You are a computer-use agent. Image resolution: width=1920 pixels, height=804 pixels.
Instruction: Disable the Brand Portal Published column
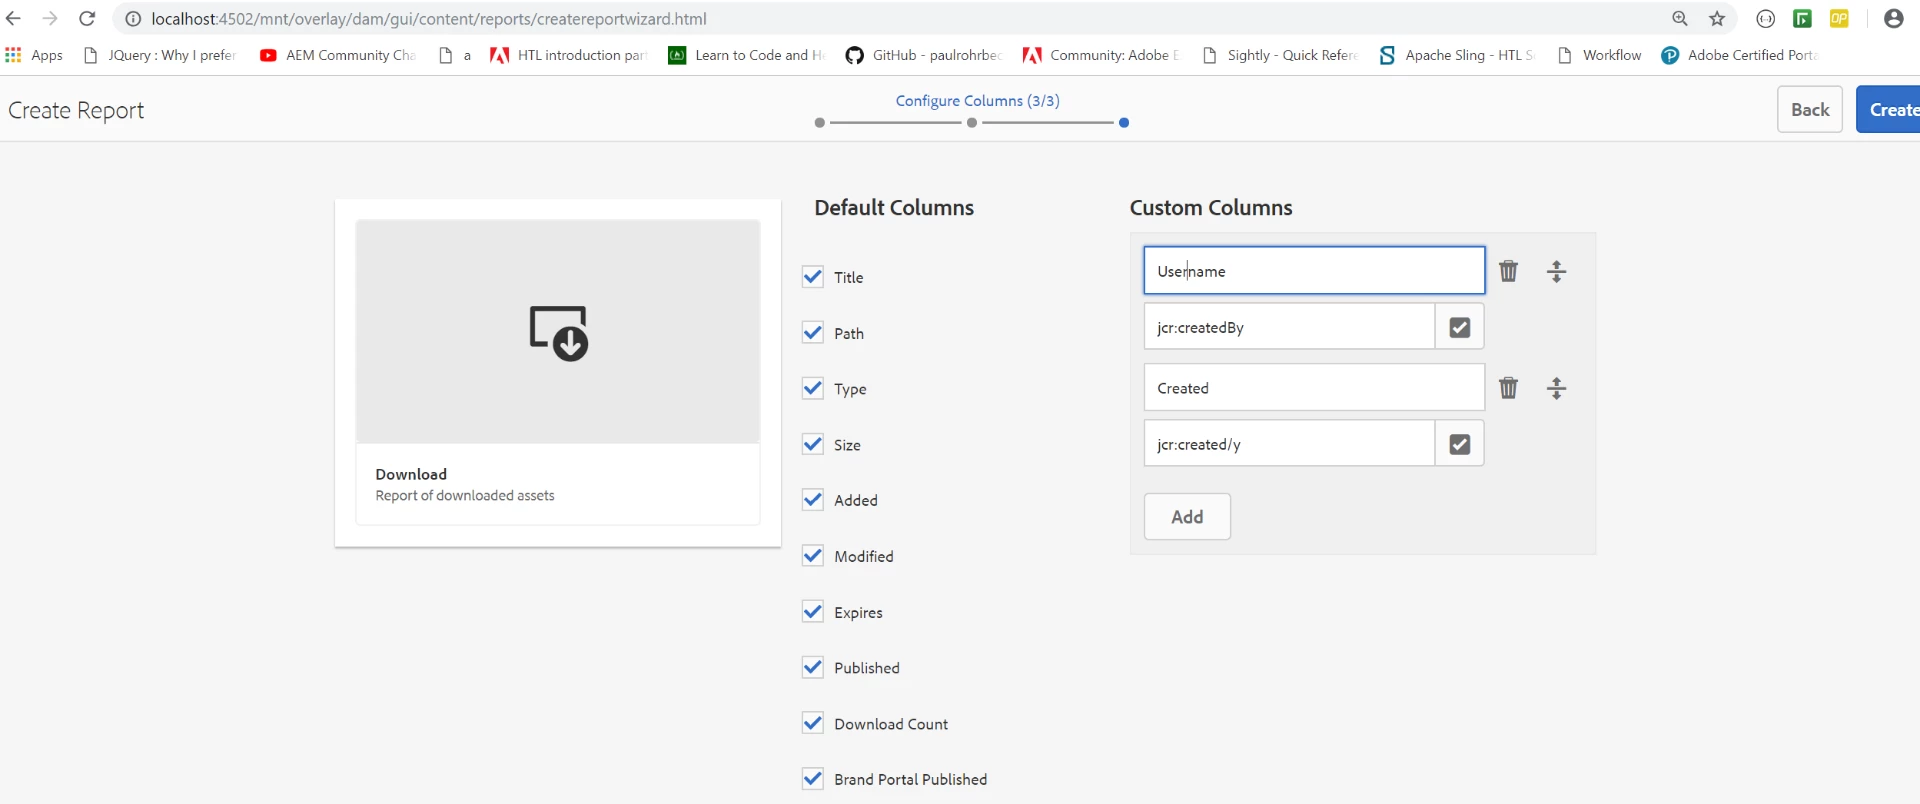tap(813, 779)
